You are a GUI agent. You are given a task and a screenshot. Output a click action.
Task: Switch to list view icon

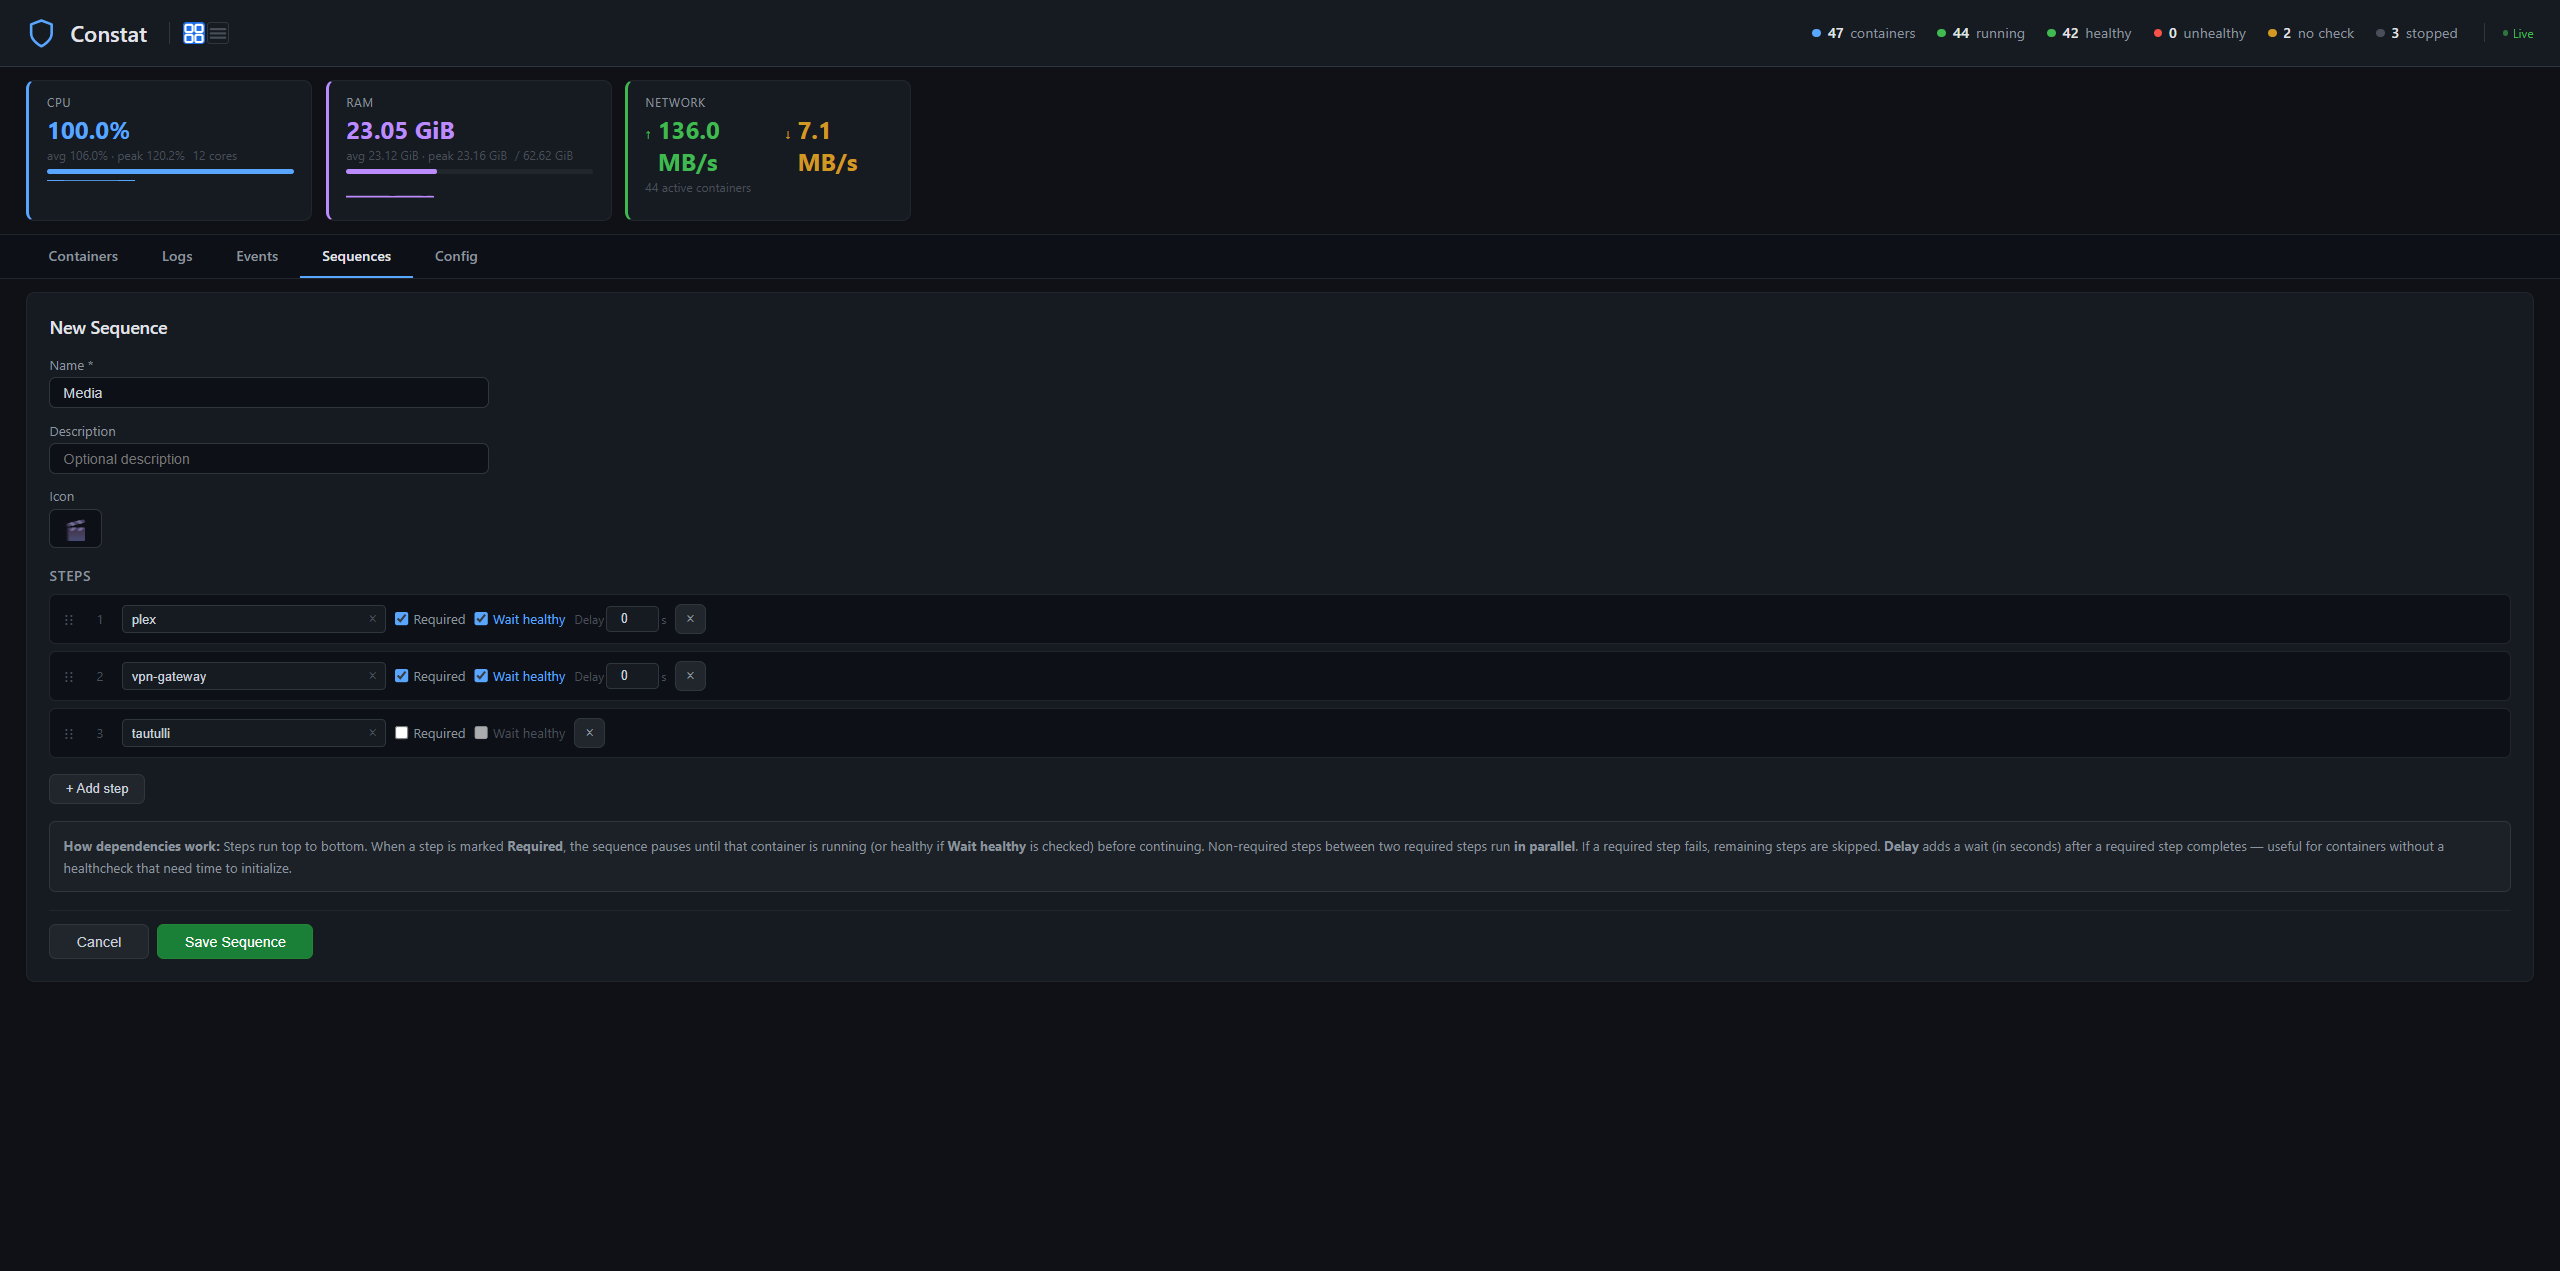(218, 34)
